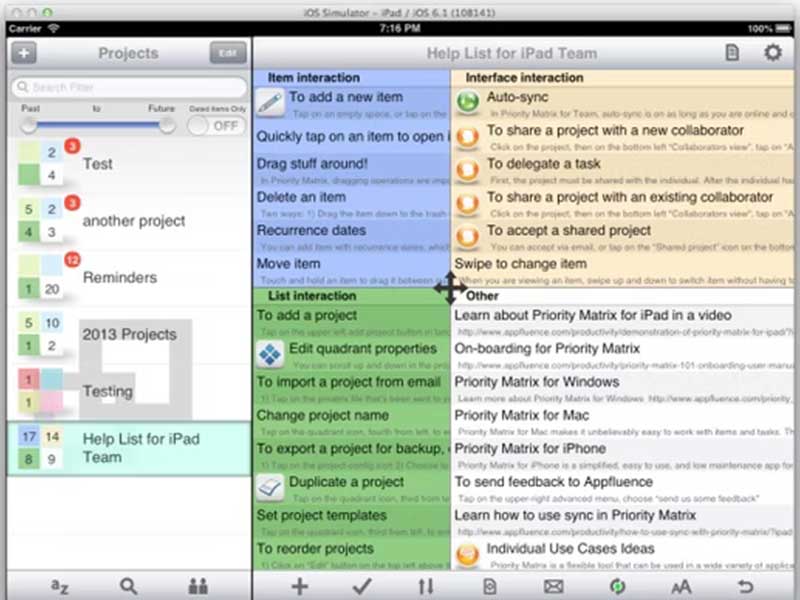This screenshot has height=600, width=800.
Task: Open On-boarding for Priority Matrix link
Action: [x=622, y=355]
